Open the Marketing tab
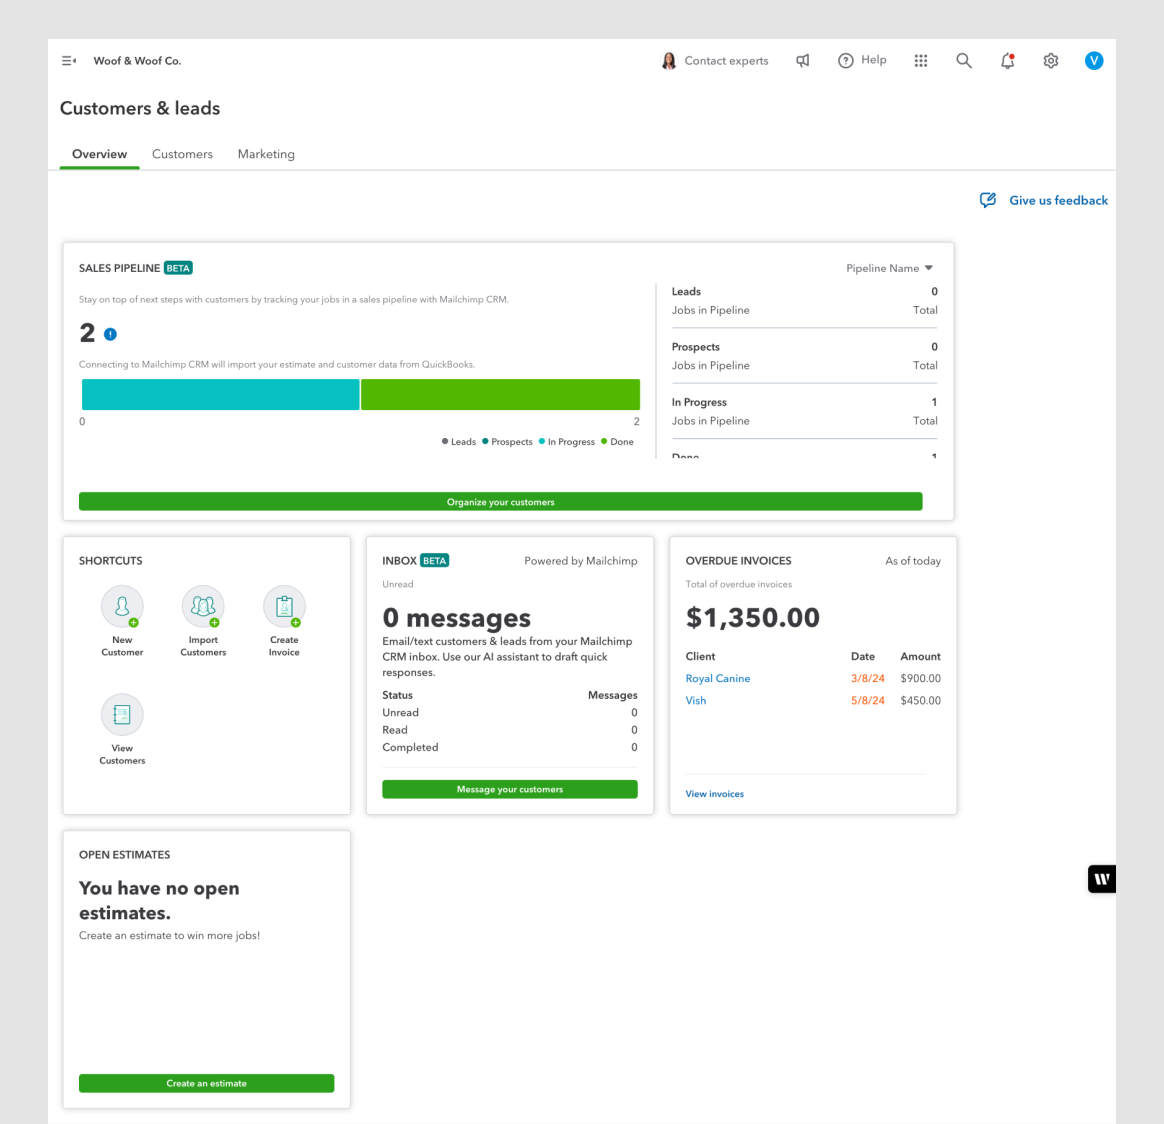The height and width of the screenshot is (1124, 1164). 266,154
